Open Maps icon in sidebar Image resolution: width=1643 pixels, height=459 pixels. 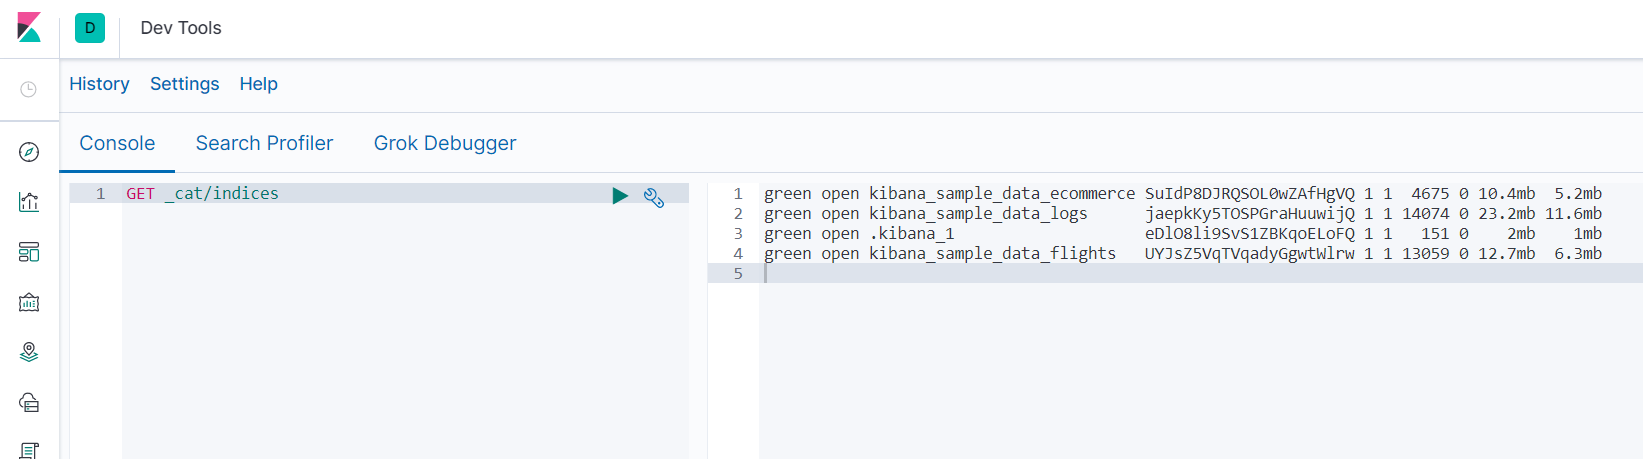pyautogui.click(x=29, y=352)
